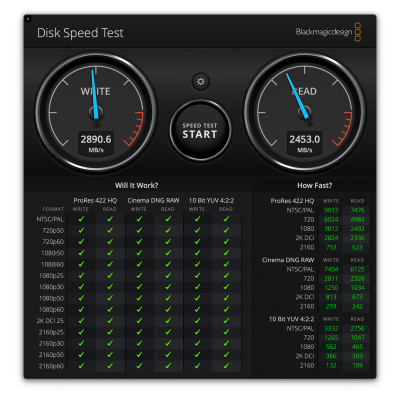Viewport: 400px width, 400px height.
Task: Click ProRes 2K DCI write value 2824
Action: (x=331, y=238)
